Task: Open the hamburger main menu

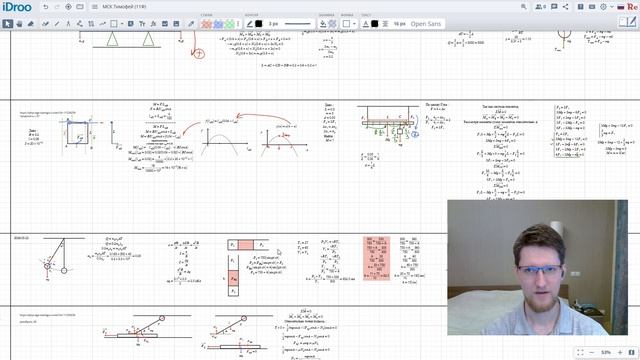Action: click(95, 7)
